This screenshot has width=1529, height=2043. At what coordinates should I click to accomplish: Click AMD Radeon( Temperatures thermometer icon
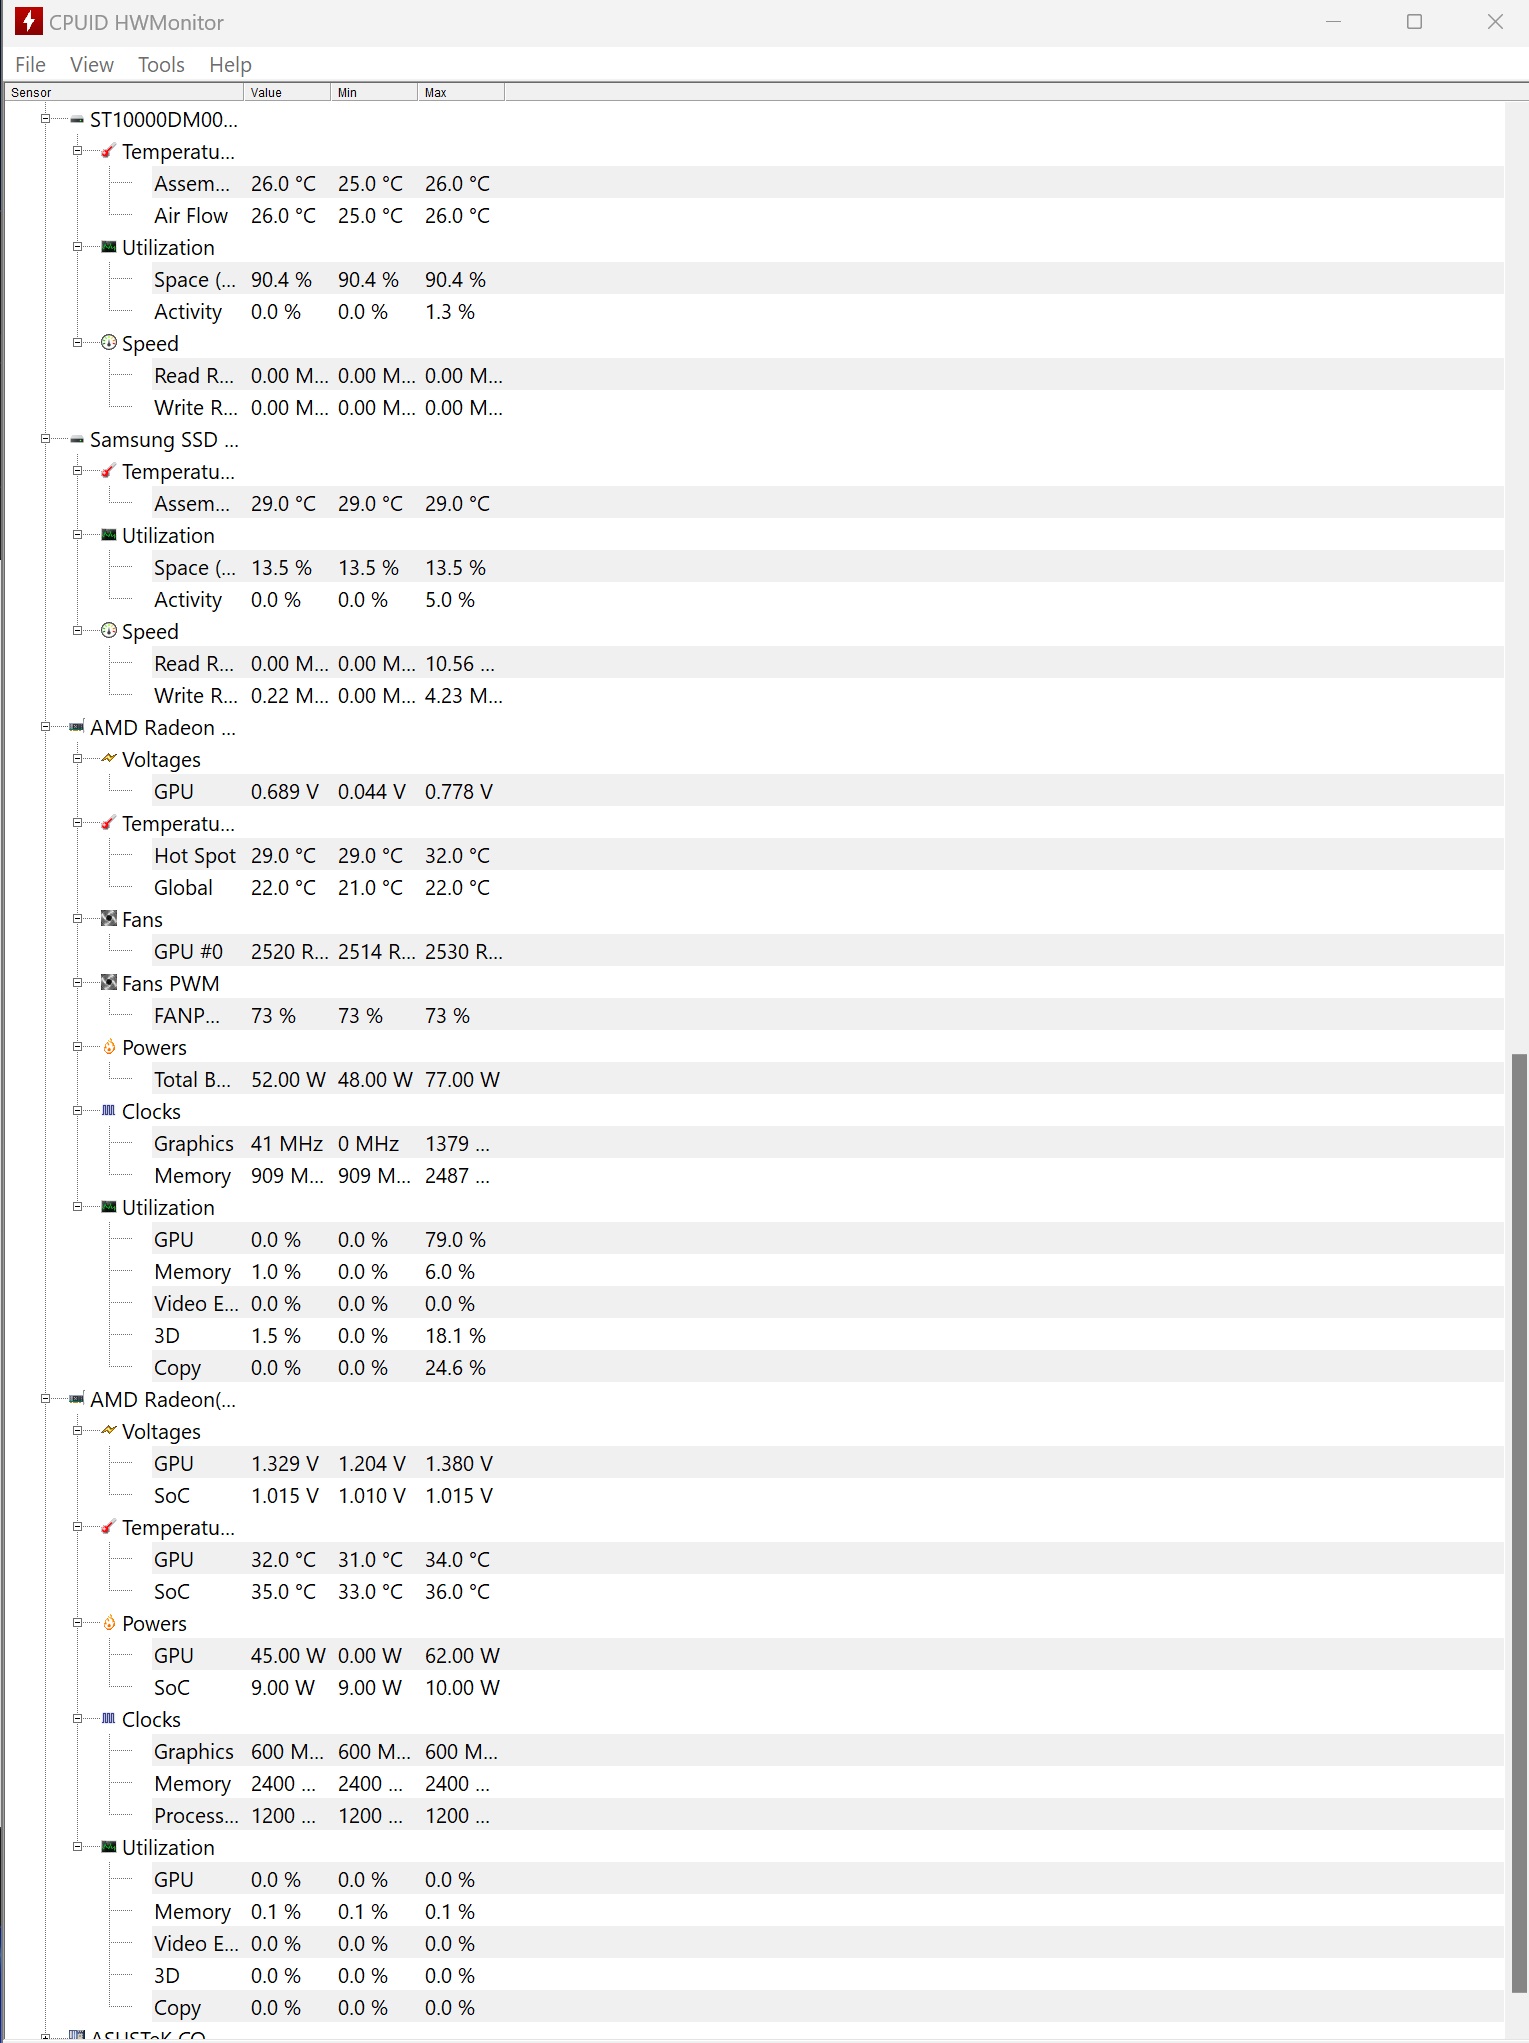(109, 1527)
